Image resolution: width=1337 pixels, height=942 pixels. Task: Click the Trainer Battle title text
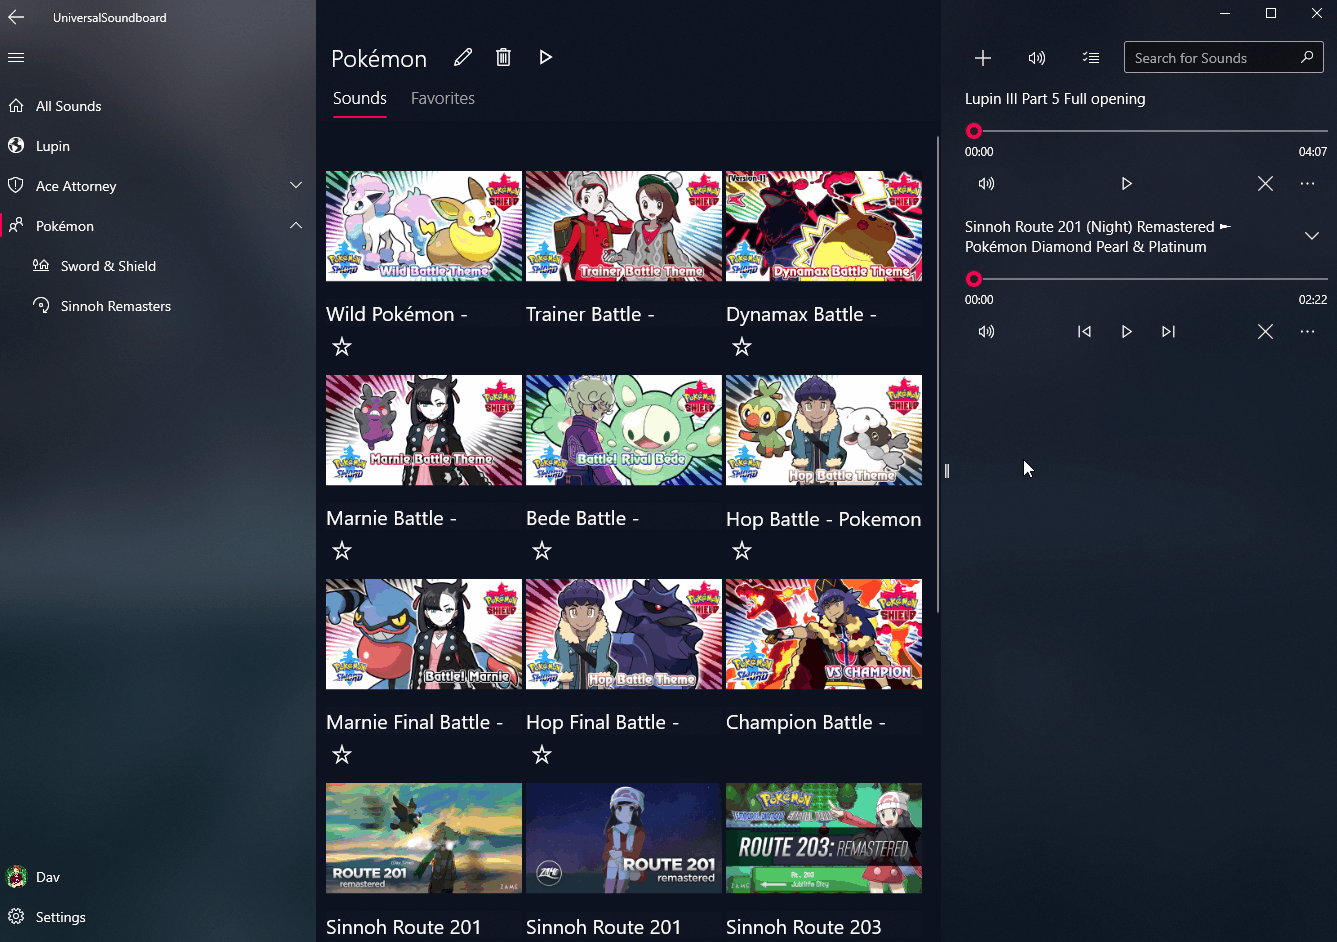click(590, 314)
